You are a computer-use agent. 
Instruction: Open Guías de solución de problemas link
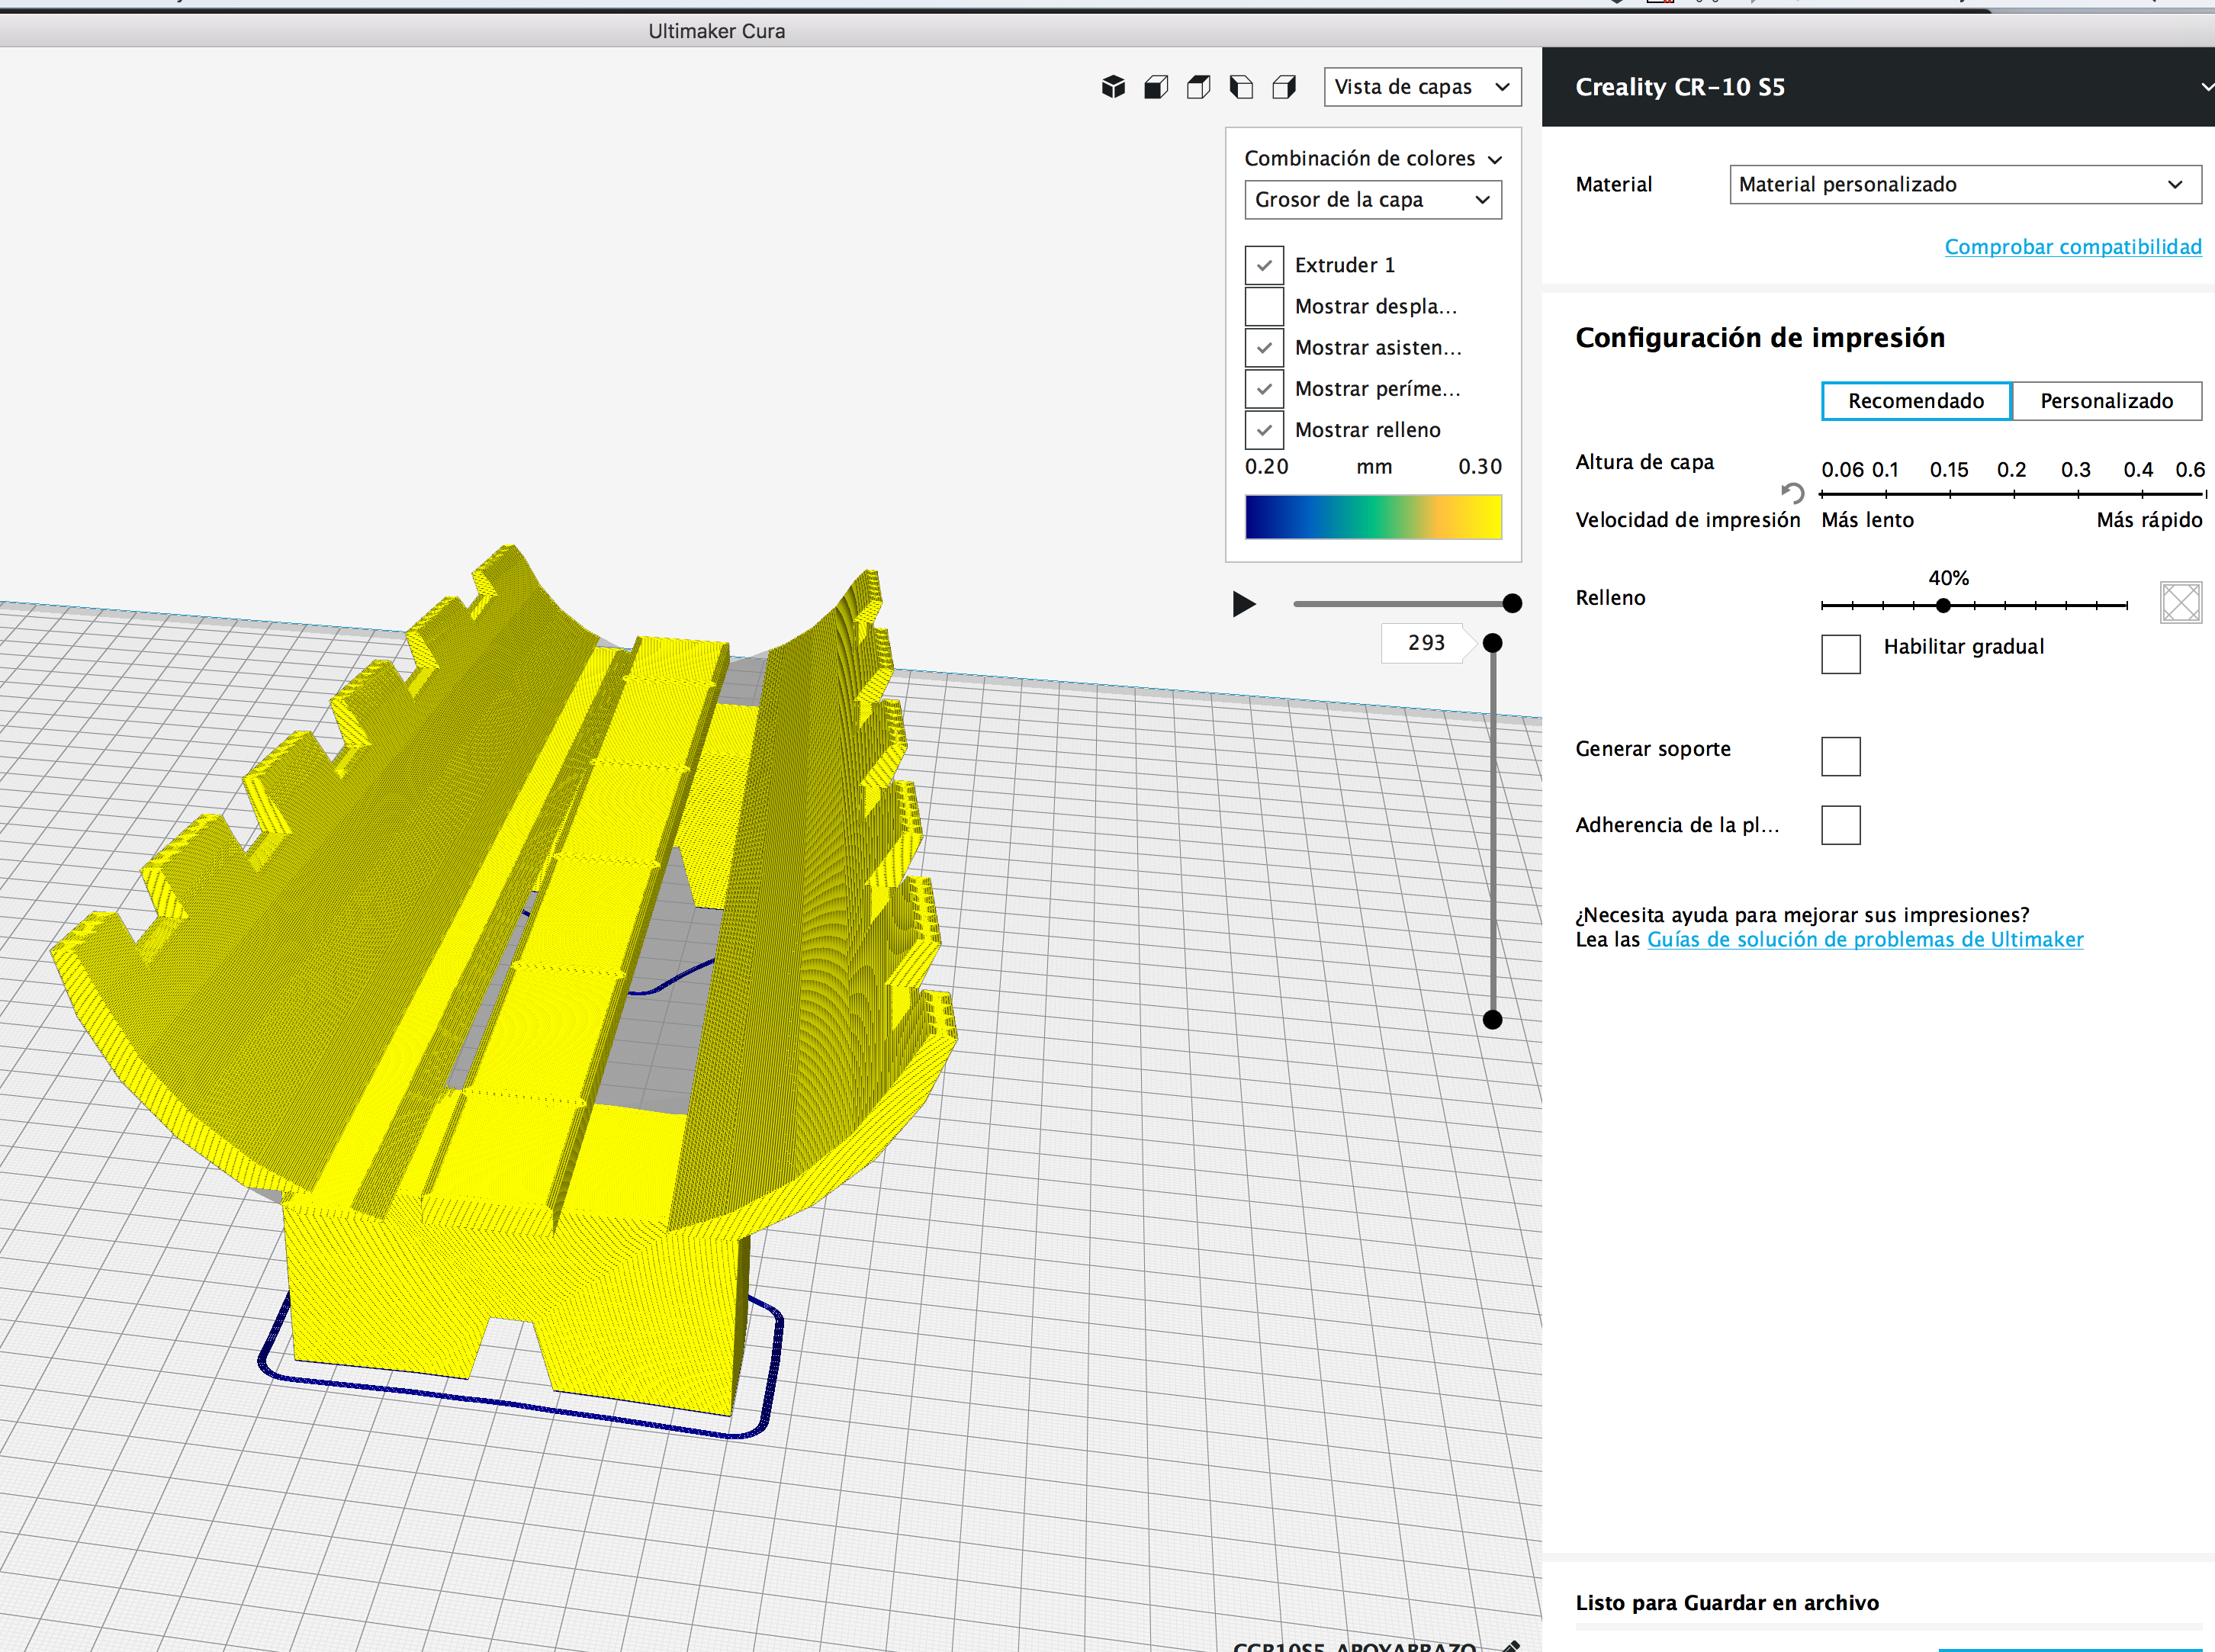(x=1864, y=940)
